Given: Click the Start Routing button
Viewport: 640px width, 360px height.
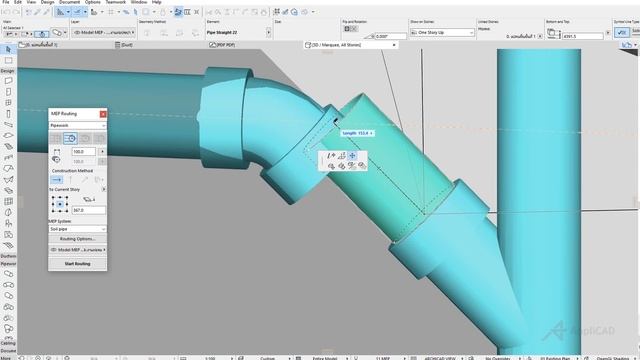Looking at the screenshot, I should tap(78, 264).
